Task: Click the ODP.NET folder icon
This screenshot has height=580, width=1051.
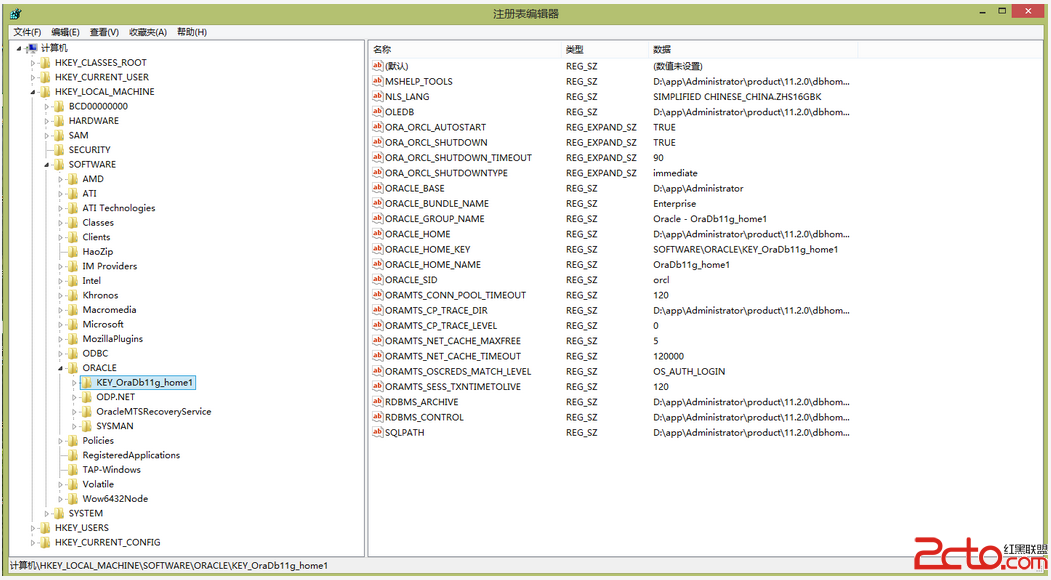Action: [86, 397]
